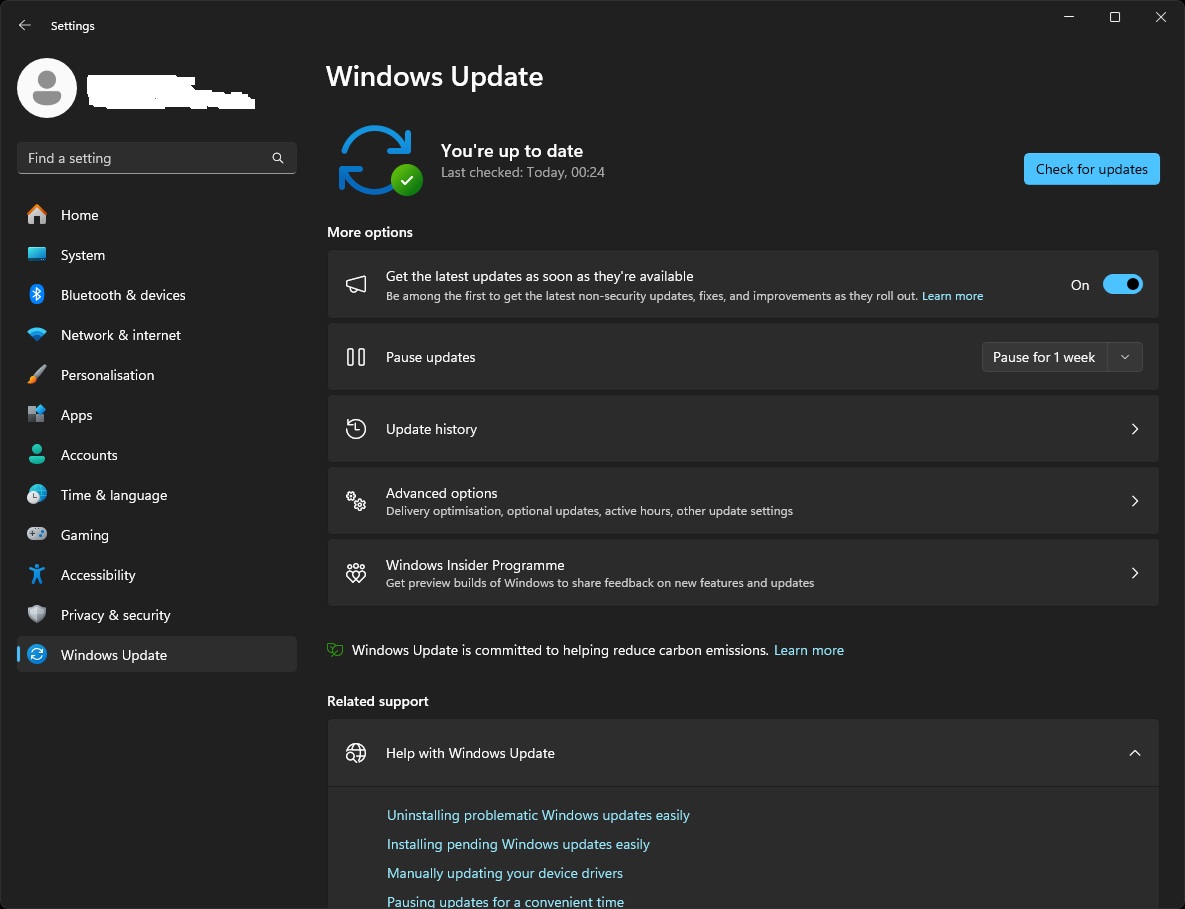The image size is (1185, 909).
Task: Click the search magnifier icon
Action: 278,158
